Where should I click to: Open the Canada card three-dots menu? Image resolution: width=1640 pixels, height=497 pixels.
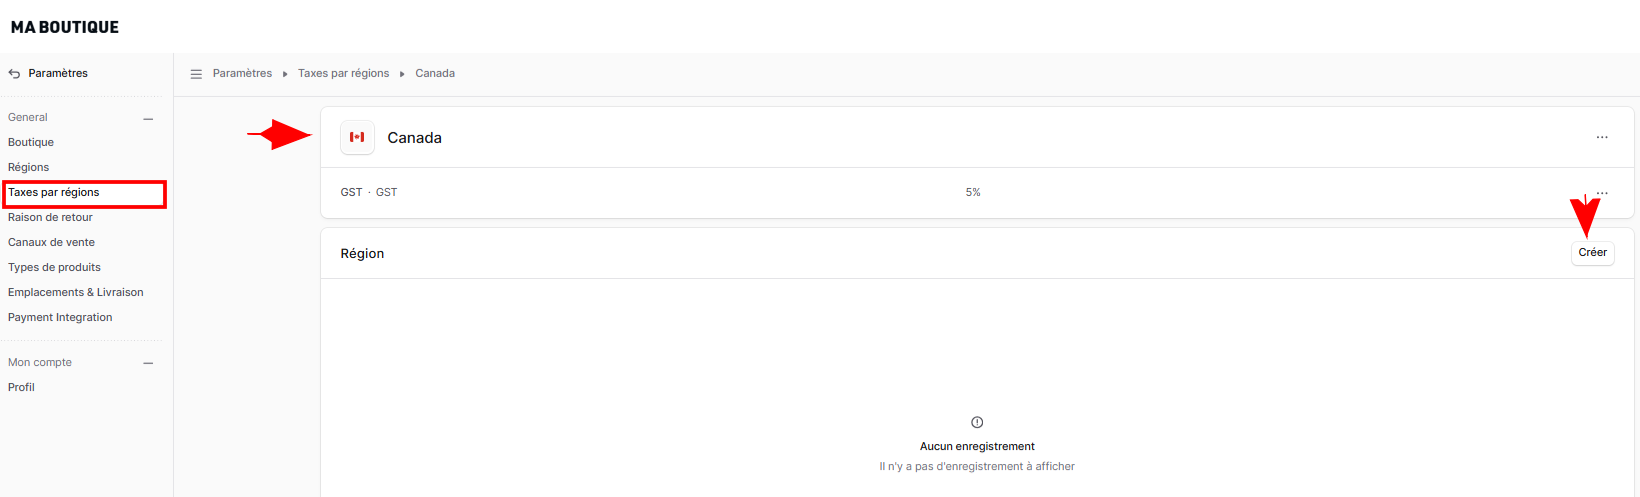click(x=1602, y=137)
